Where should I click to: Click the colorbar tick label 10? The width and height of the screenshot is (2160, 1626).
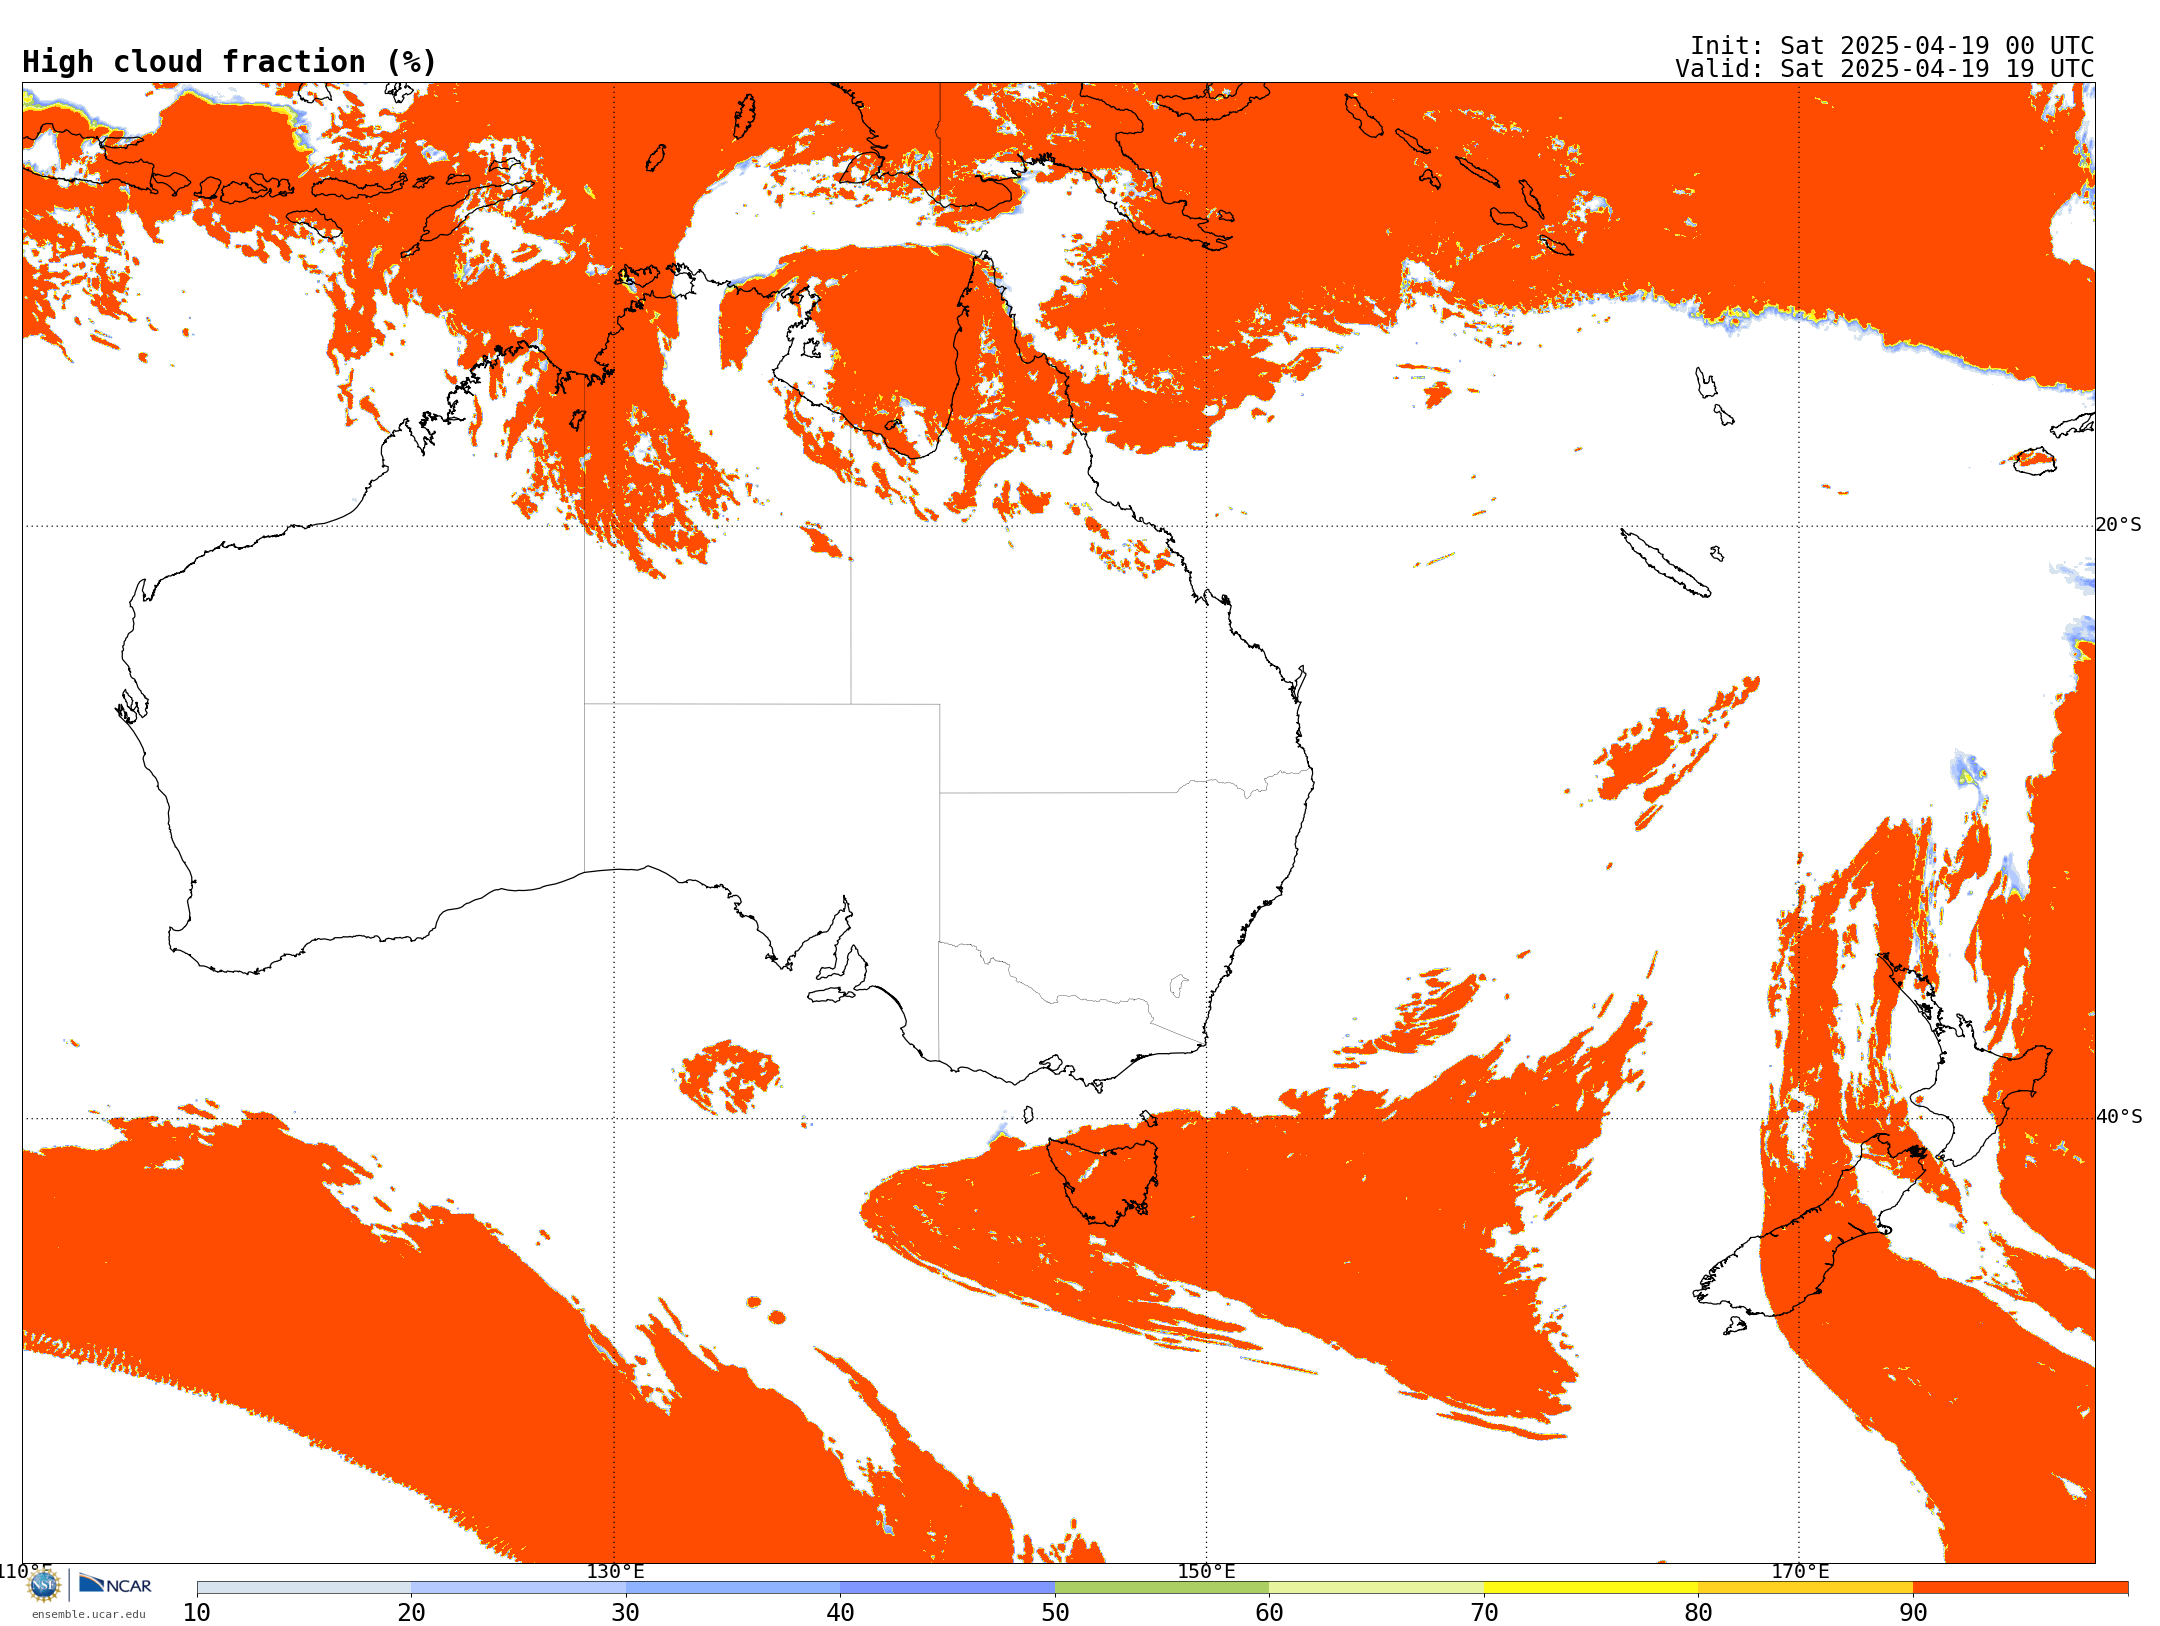[197, 1612]
